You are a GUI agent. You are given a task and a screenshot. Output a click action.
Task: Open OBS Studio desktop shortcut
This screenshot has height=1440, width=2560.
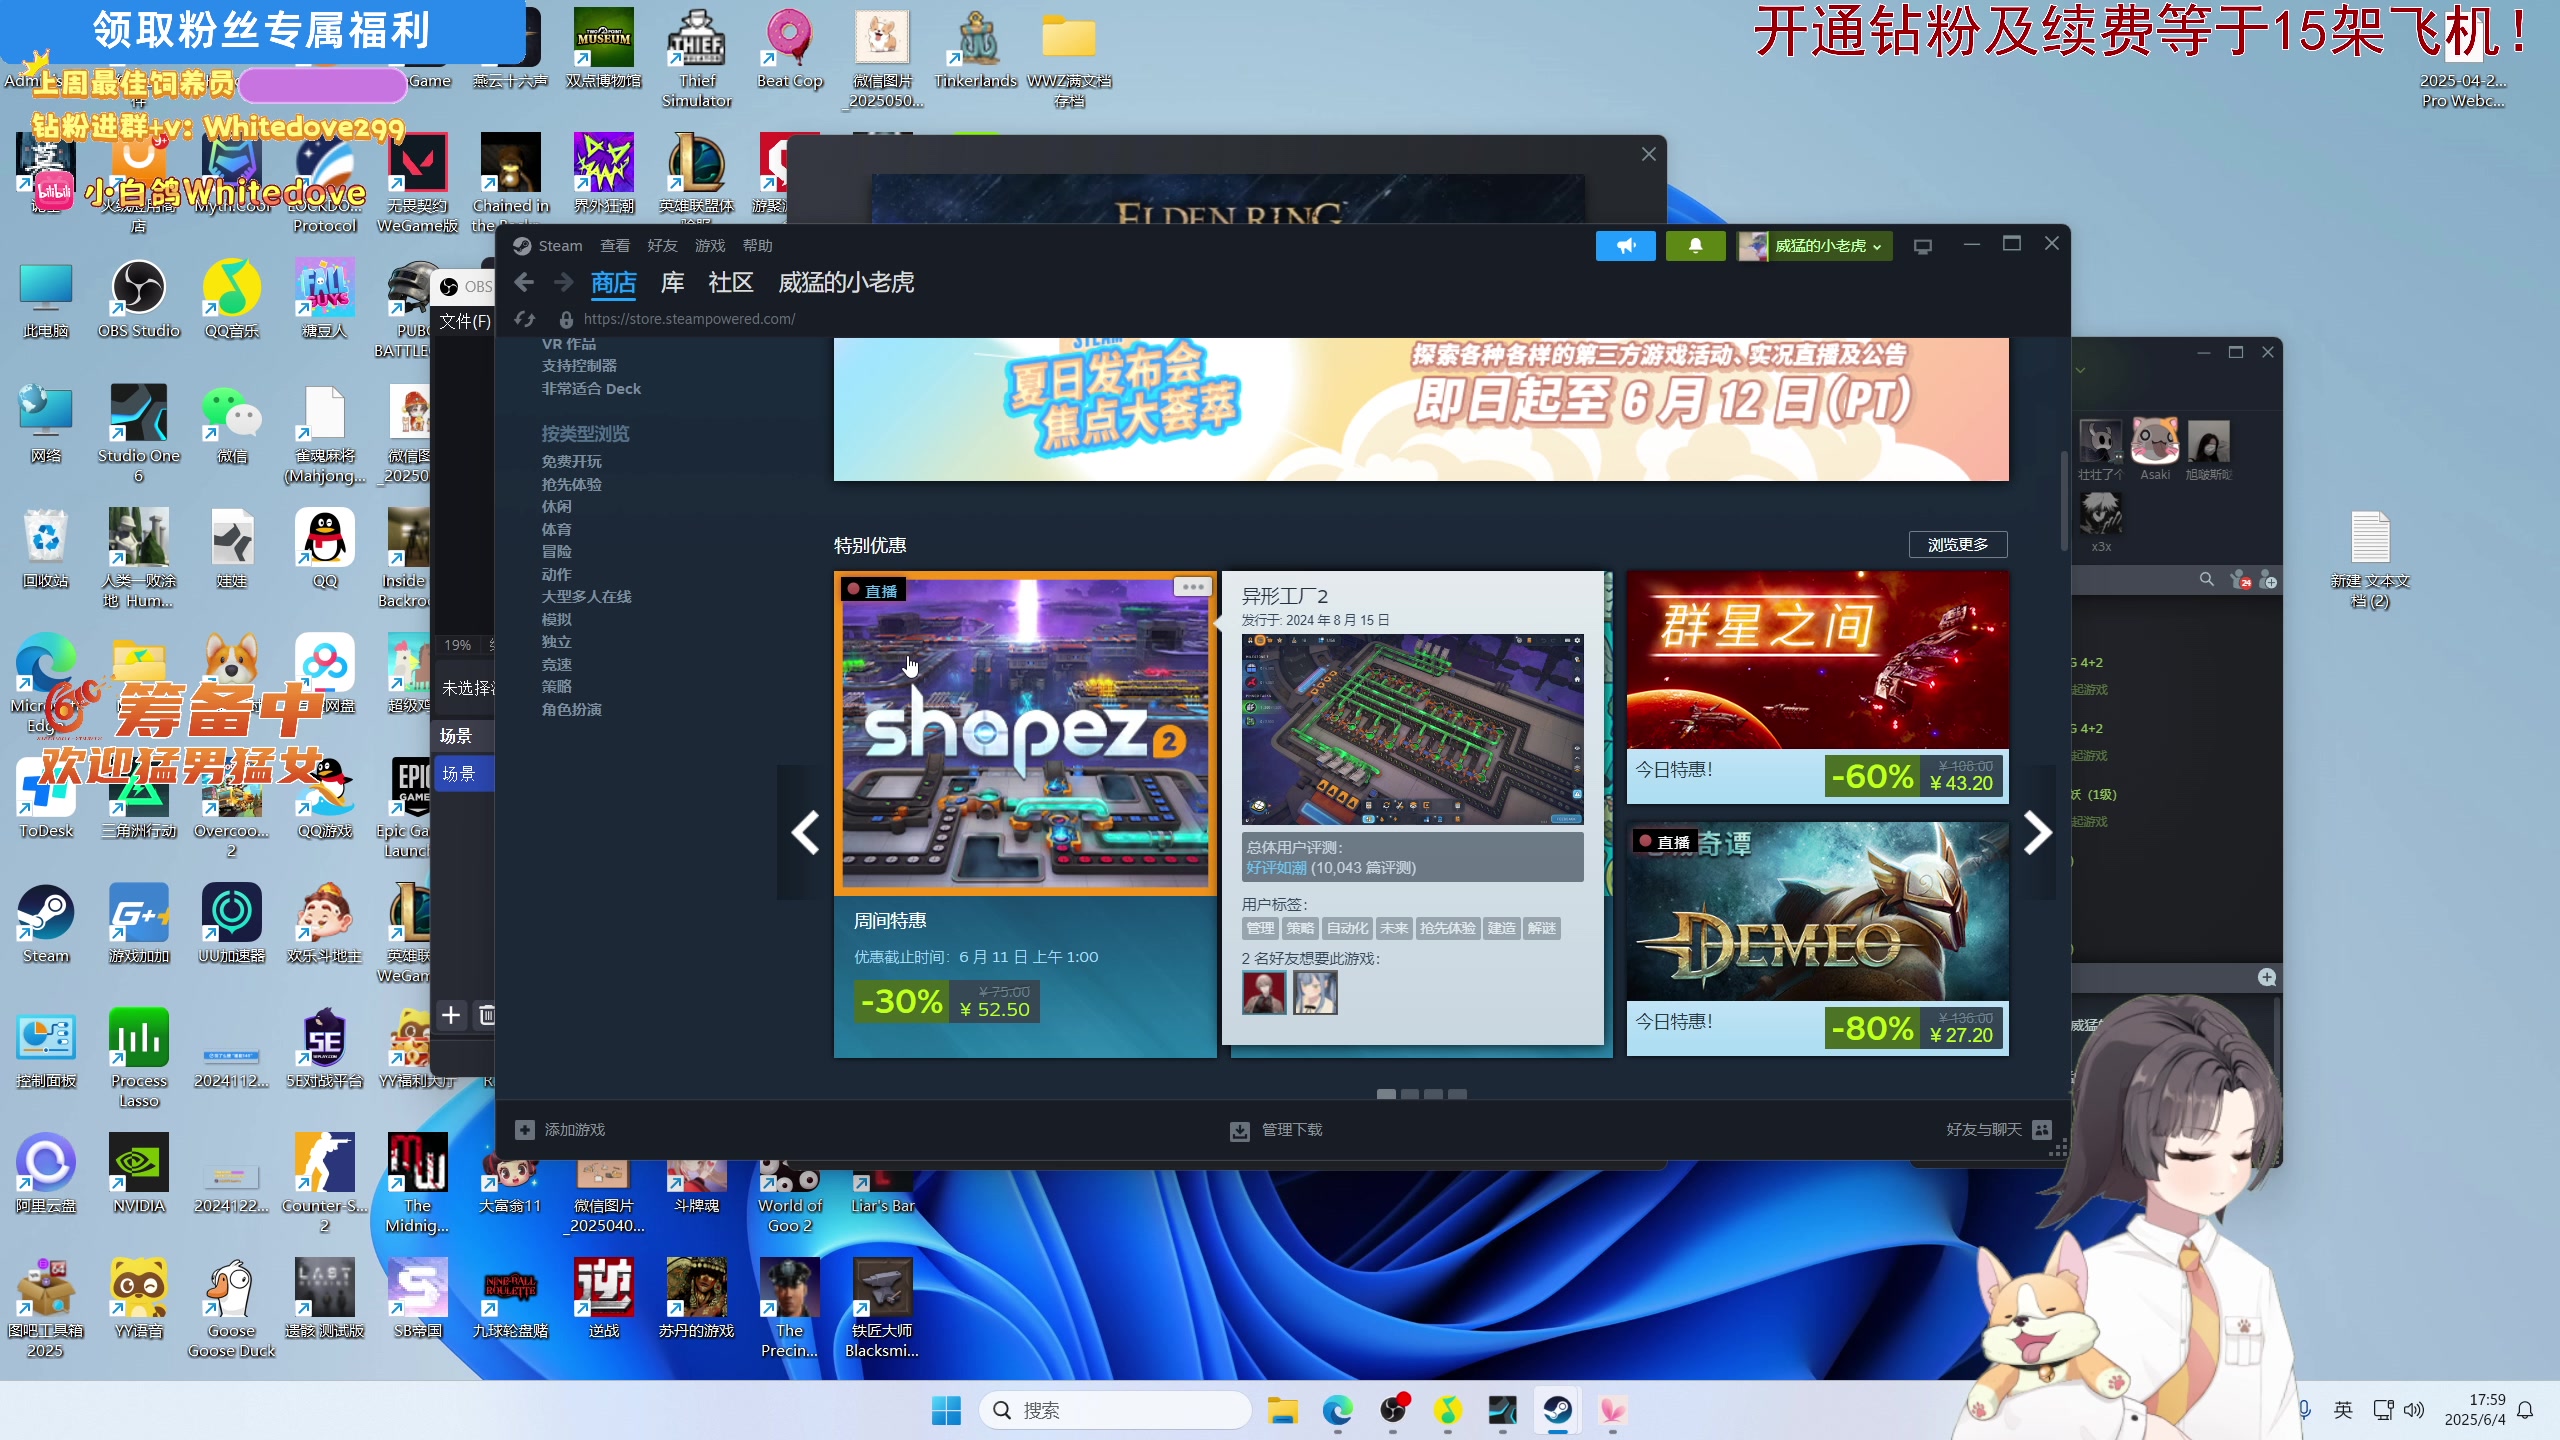(x=139, y=300)
